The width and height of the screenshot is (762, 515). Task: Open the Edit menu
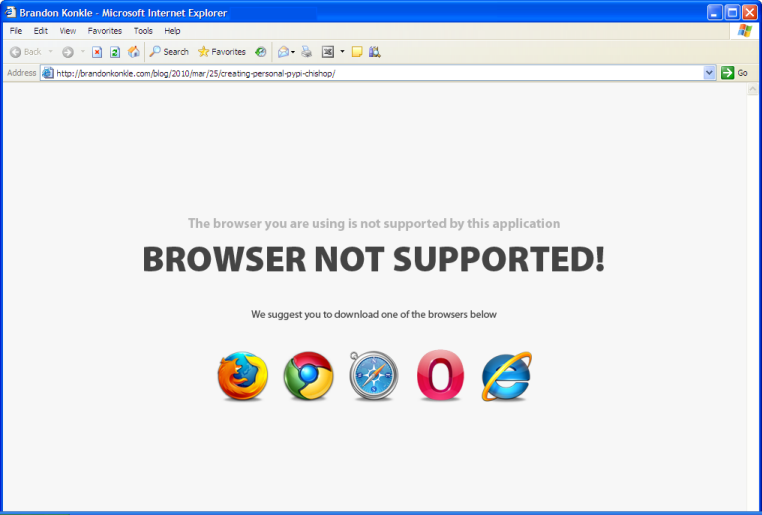(x=41, y=31)
